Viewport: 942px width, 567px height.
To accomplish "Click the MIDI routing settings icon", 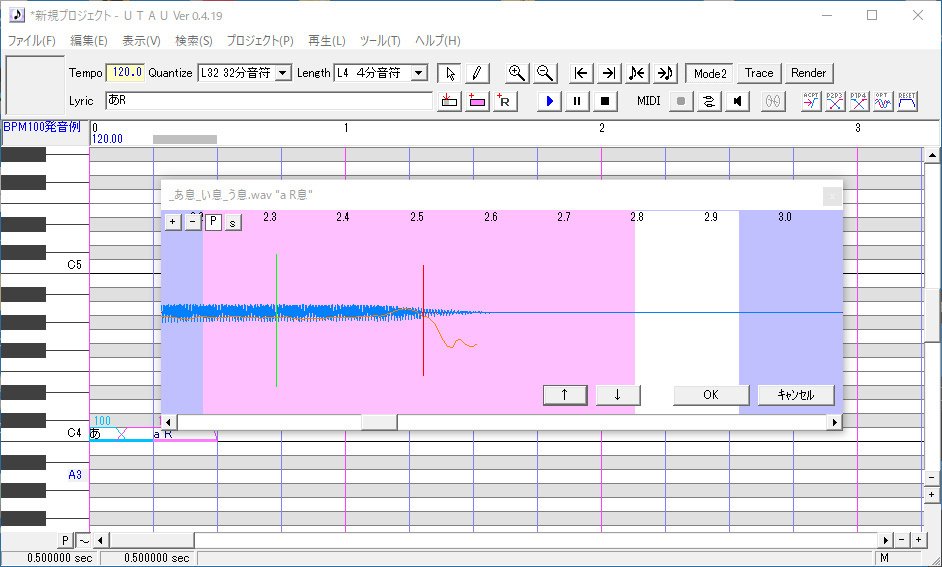I will click(x=709, y=101).
